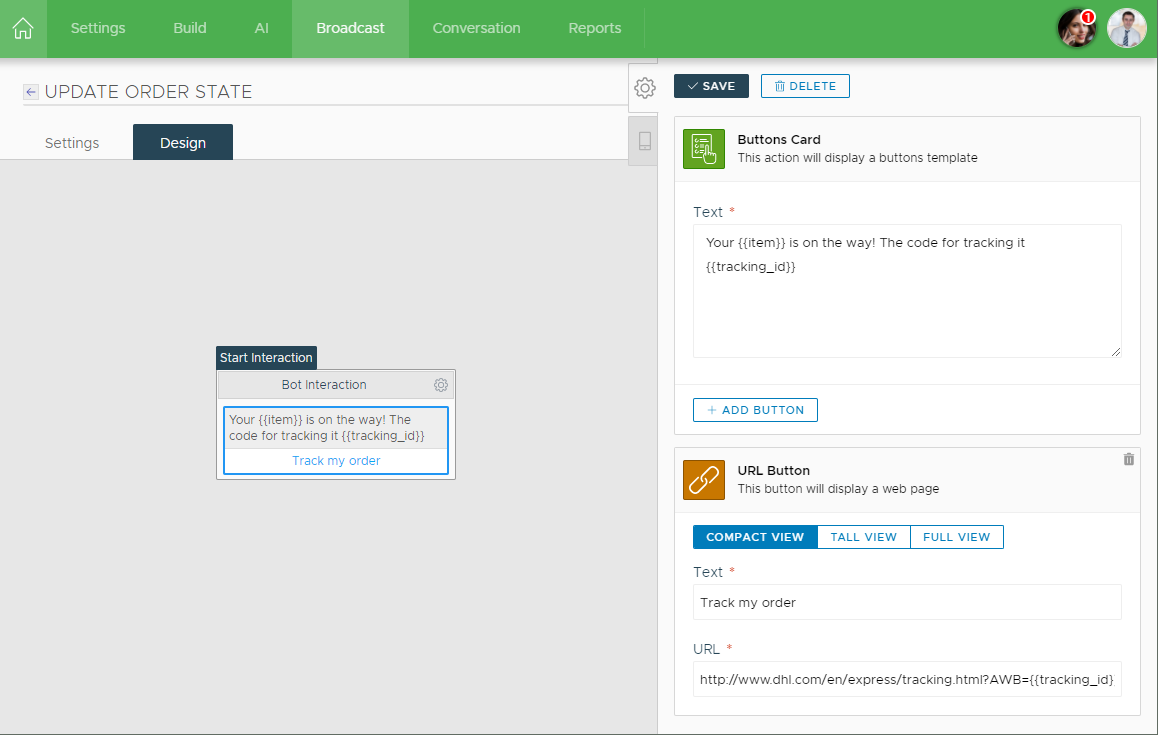Click the URL Button link icon
Screen dimensions: 1158x735
[704, 480]
